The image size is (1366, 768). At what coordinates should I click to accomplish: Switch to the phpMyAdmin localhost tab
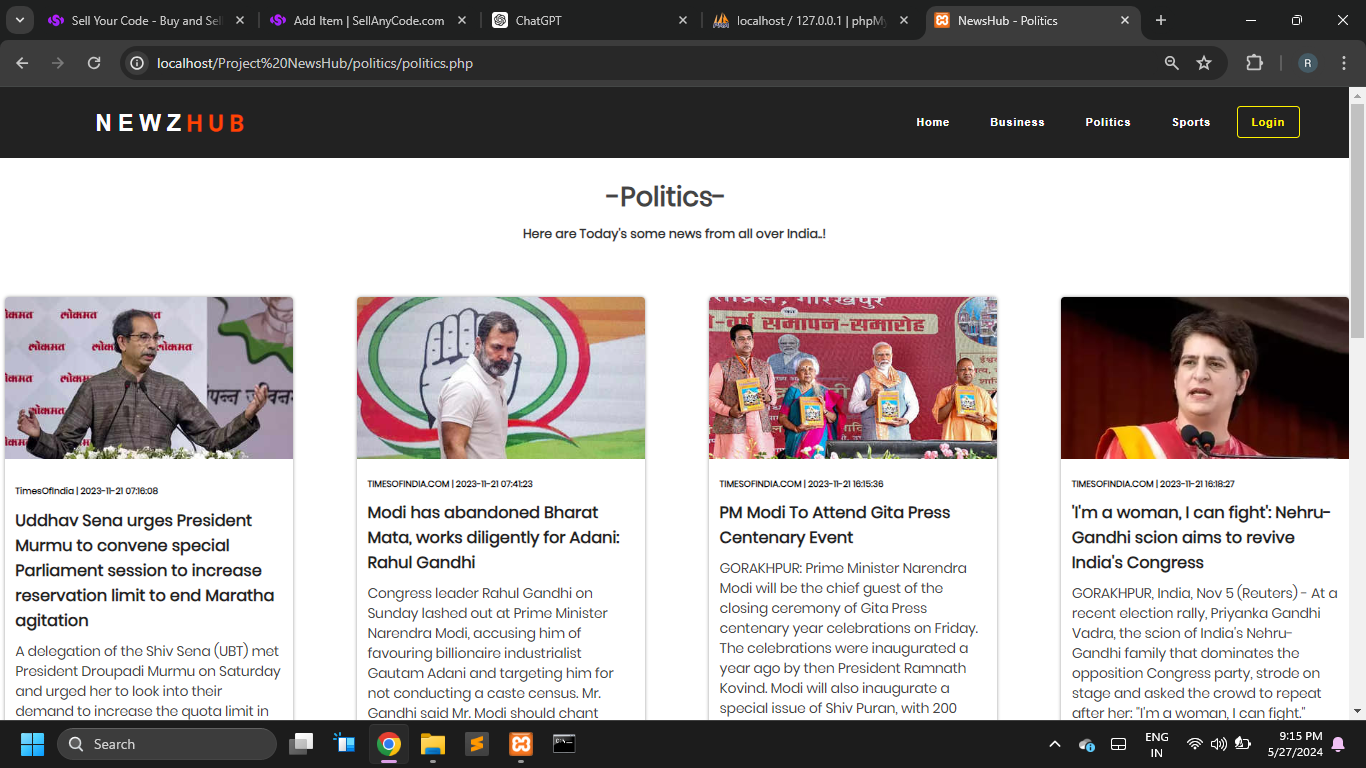[810, 20]
